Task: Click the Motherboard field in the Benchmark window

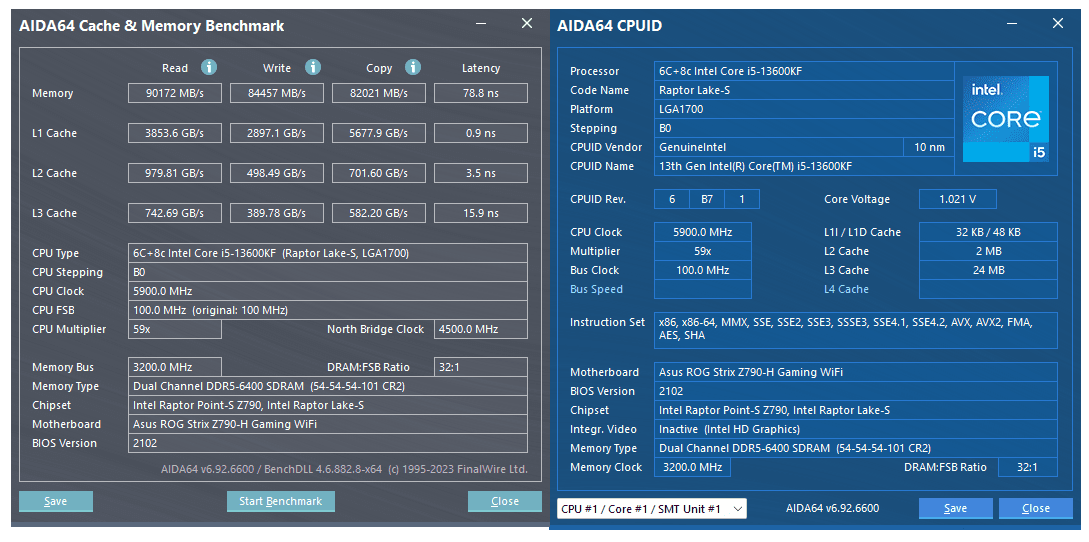Action: (328, 424)
